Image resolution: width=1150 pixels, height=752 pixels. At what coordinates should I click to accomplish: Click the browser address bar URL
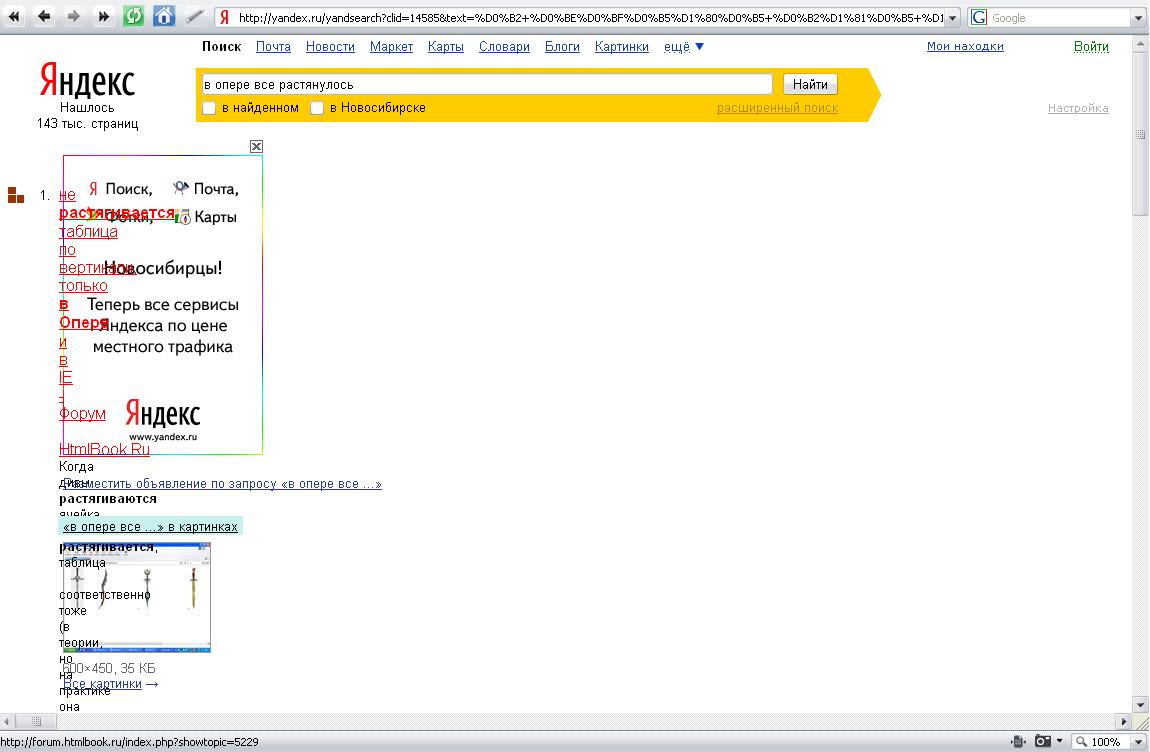coord(590,18)
